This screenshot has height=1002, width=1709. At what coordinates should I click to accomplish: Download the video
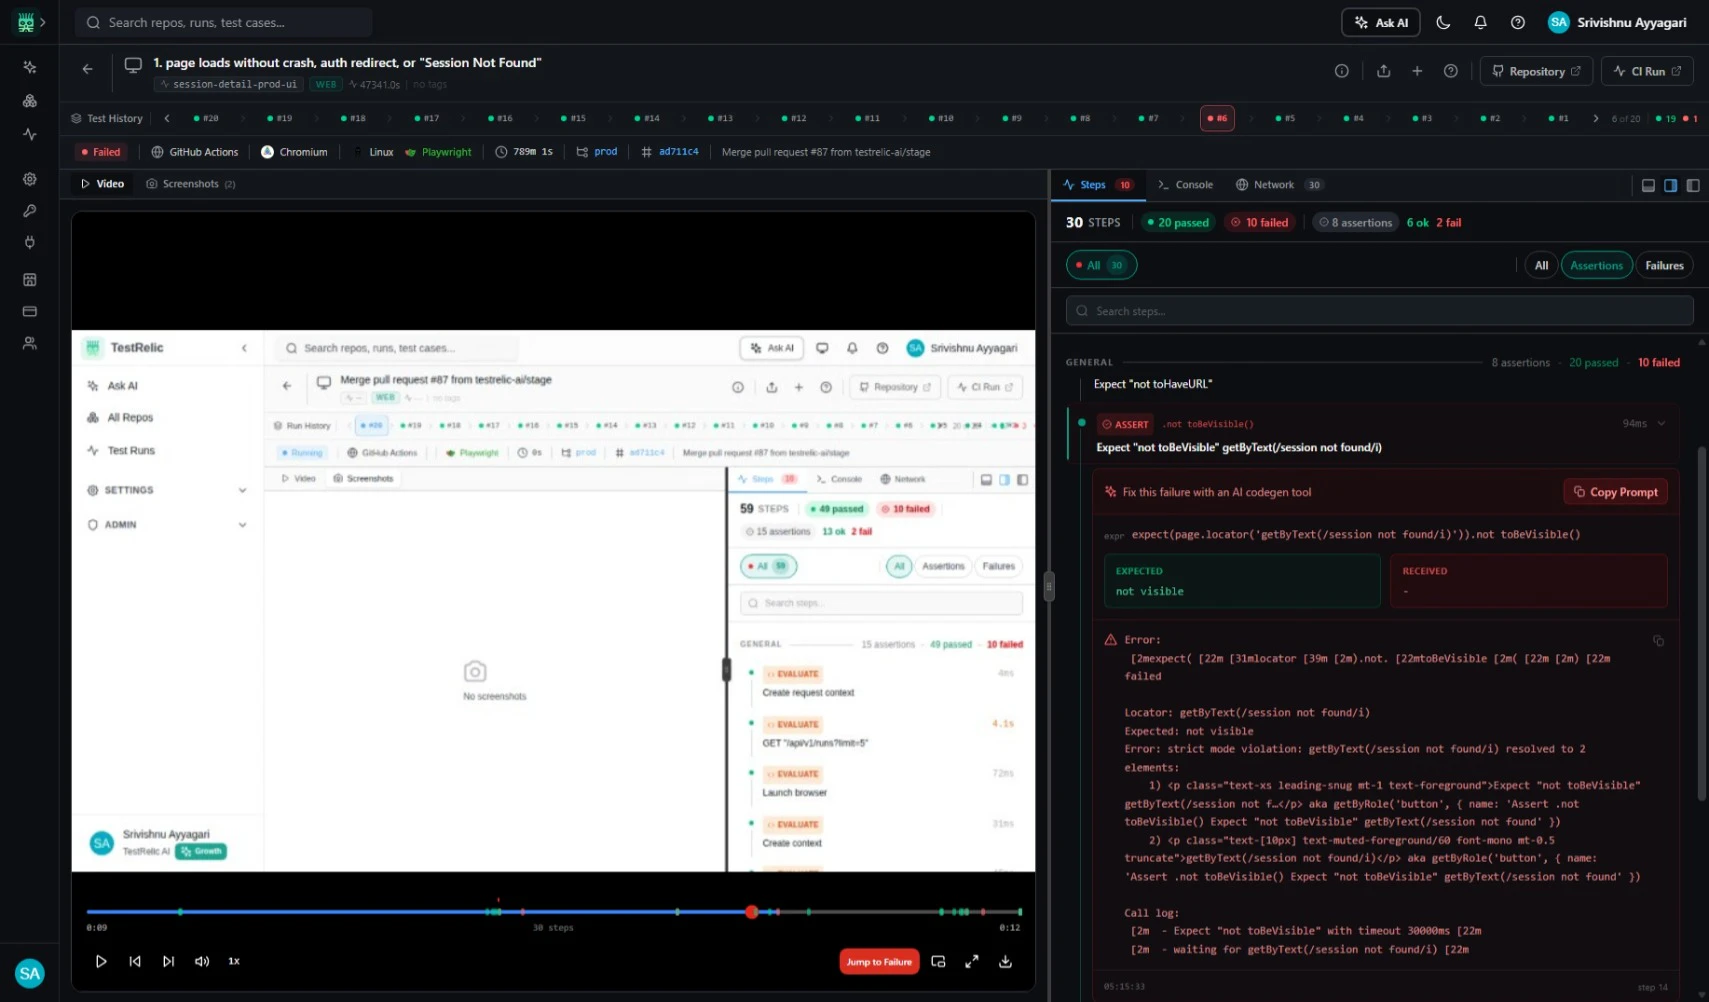pyautogui.click(x=1005, y=961)
